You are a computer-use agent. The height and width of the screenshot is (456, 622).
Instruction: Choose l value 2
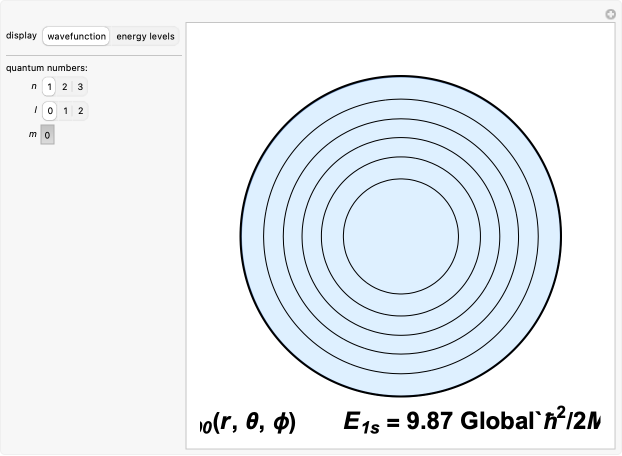tap(81, 111)
